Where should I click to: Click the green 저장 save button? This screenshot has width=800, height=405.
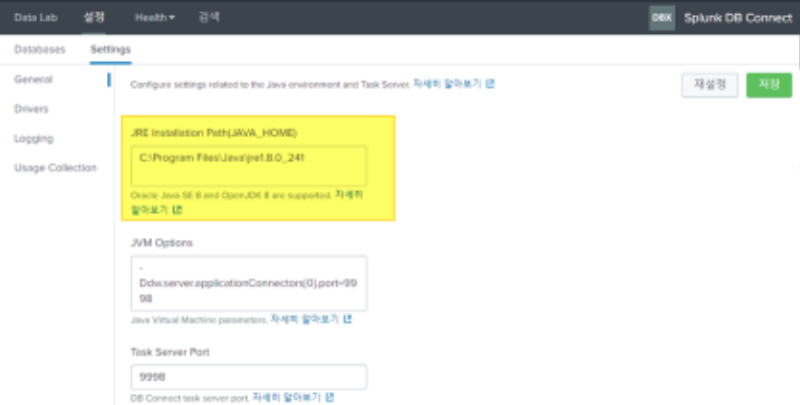tap(768, 84)
